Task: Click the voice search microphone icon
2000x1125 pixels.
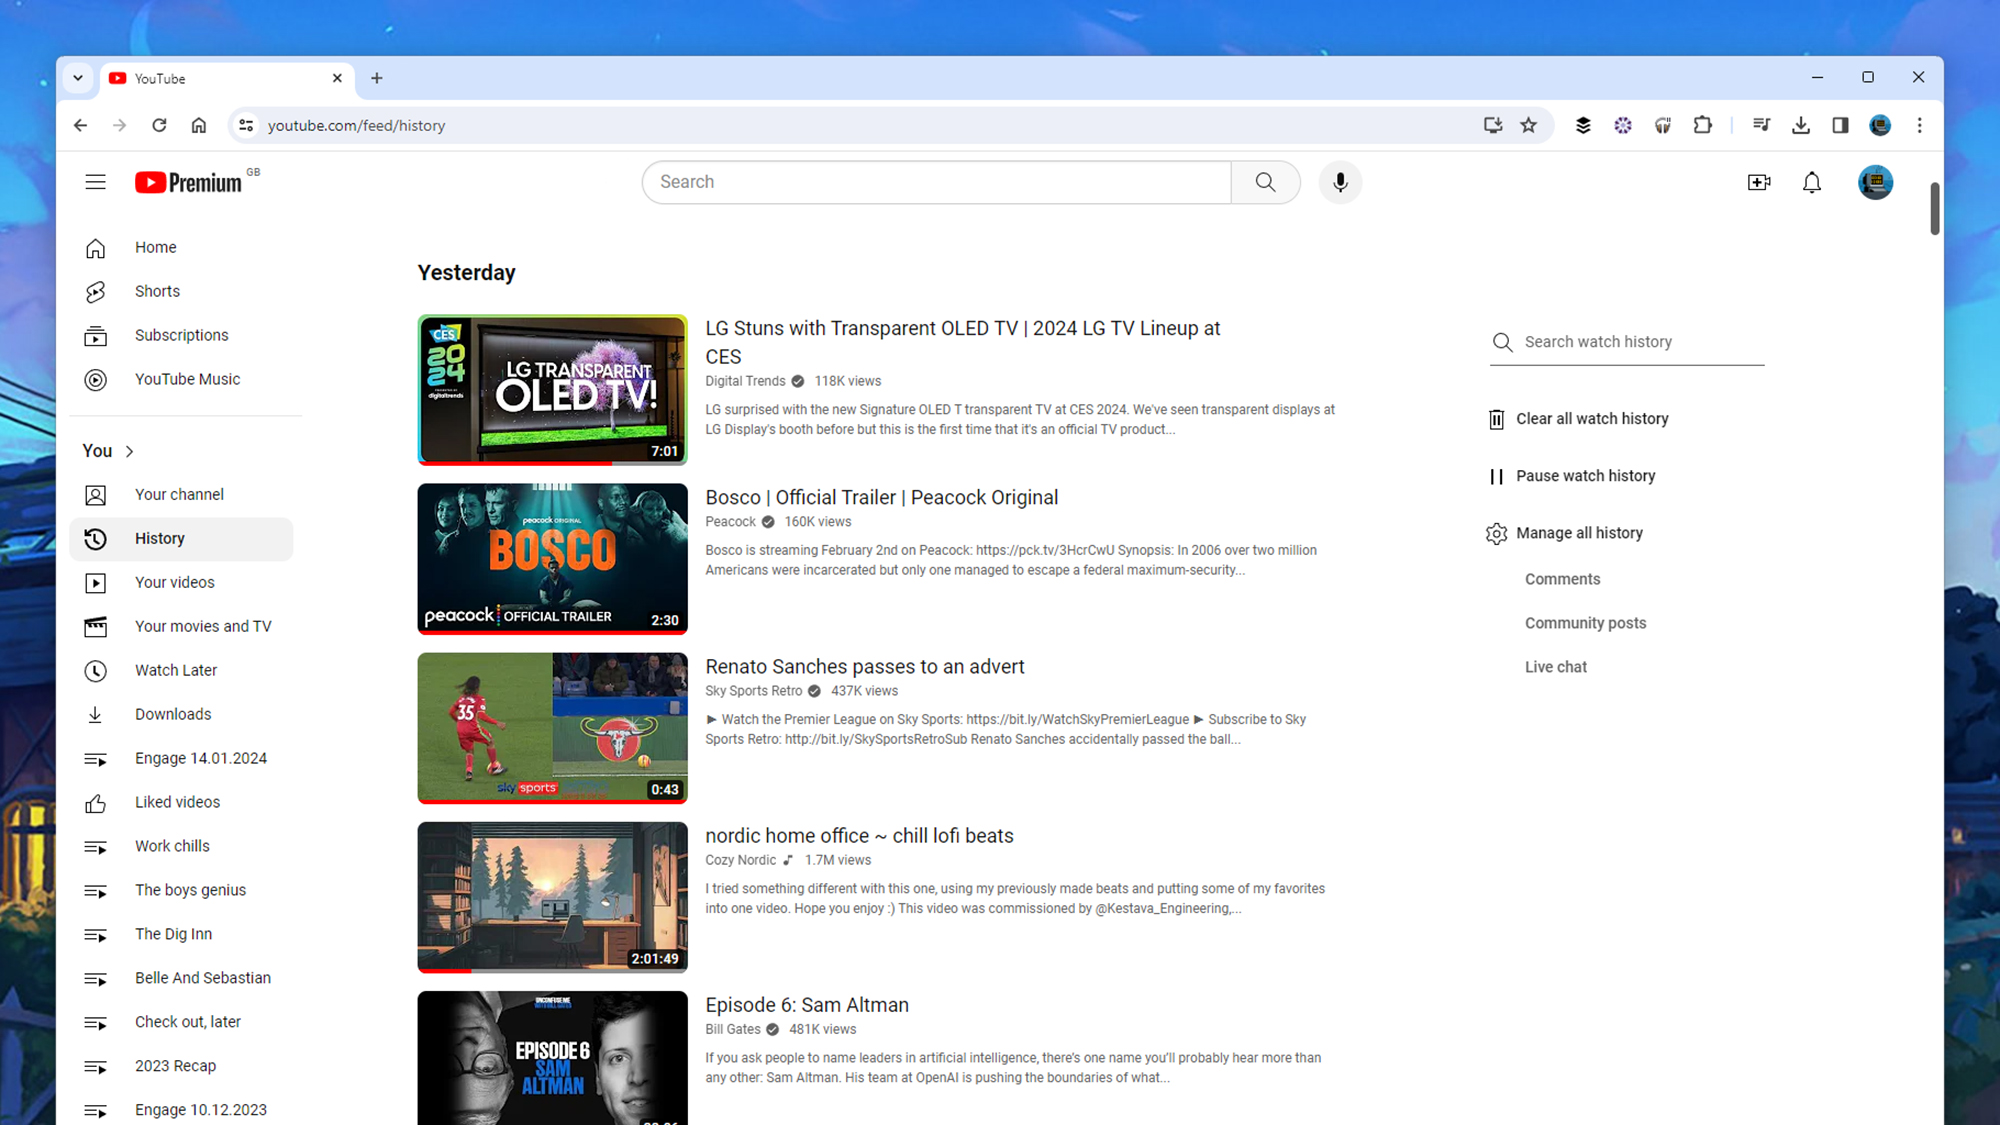Action: click(1339, 181)
